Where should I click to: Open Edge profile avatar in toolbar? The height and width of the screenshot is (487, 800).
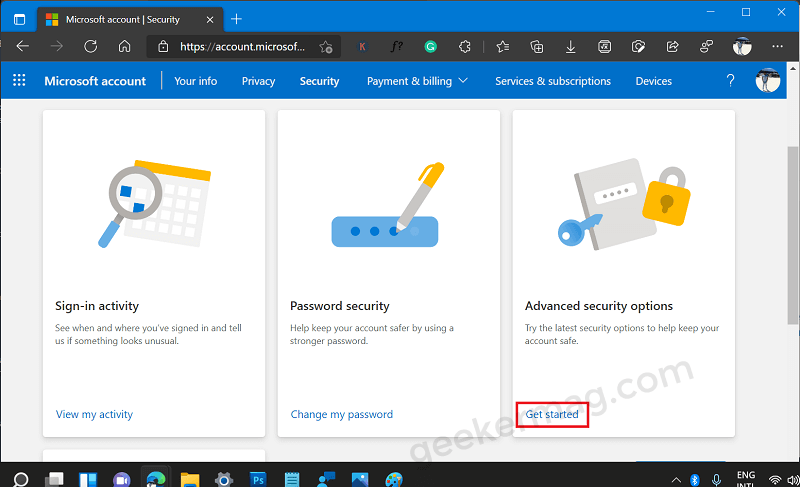[742, 46]
